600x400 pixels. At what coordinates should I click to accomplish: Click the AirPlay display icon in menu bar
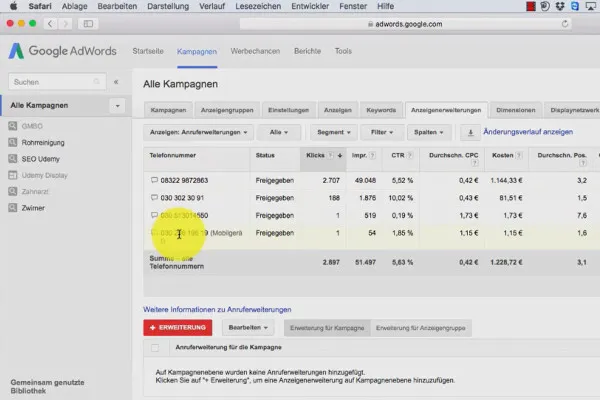click(x=591, y=6)
